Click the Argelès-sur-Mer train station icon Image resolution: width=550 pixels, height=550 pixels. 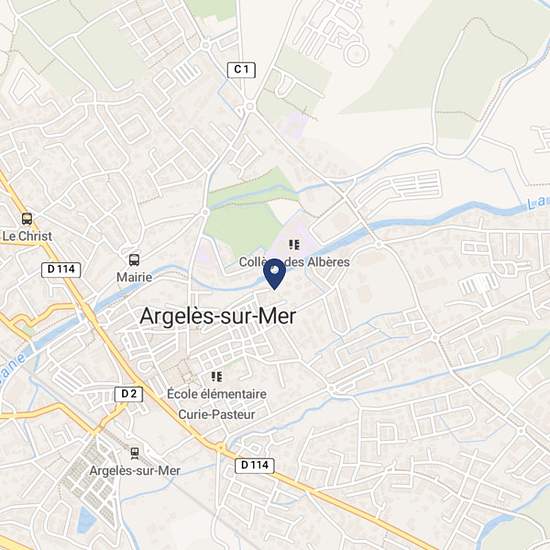click(x=135, y=453)
